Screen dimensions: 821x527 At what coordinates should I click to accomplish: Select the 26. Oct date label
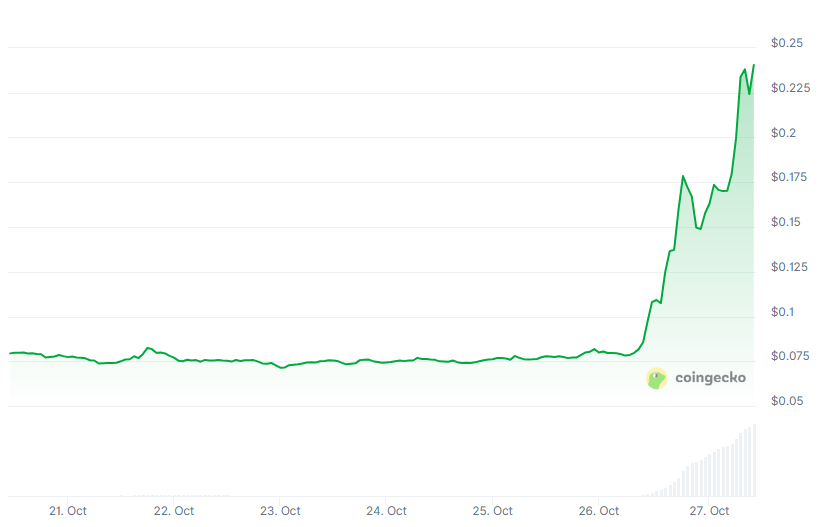(x=599, y=511)
